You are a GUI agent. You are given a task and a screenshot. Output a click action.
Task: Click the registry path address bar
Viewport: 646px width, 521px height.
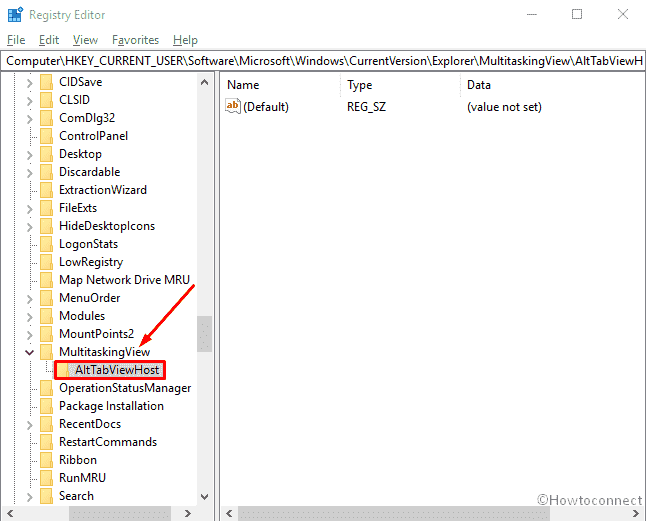[323, 61]
